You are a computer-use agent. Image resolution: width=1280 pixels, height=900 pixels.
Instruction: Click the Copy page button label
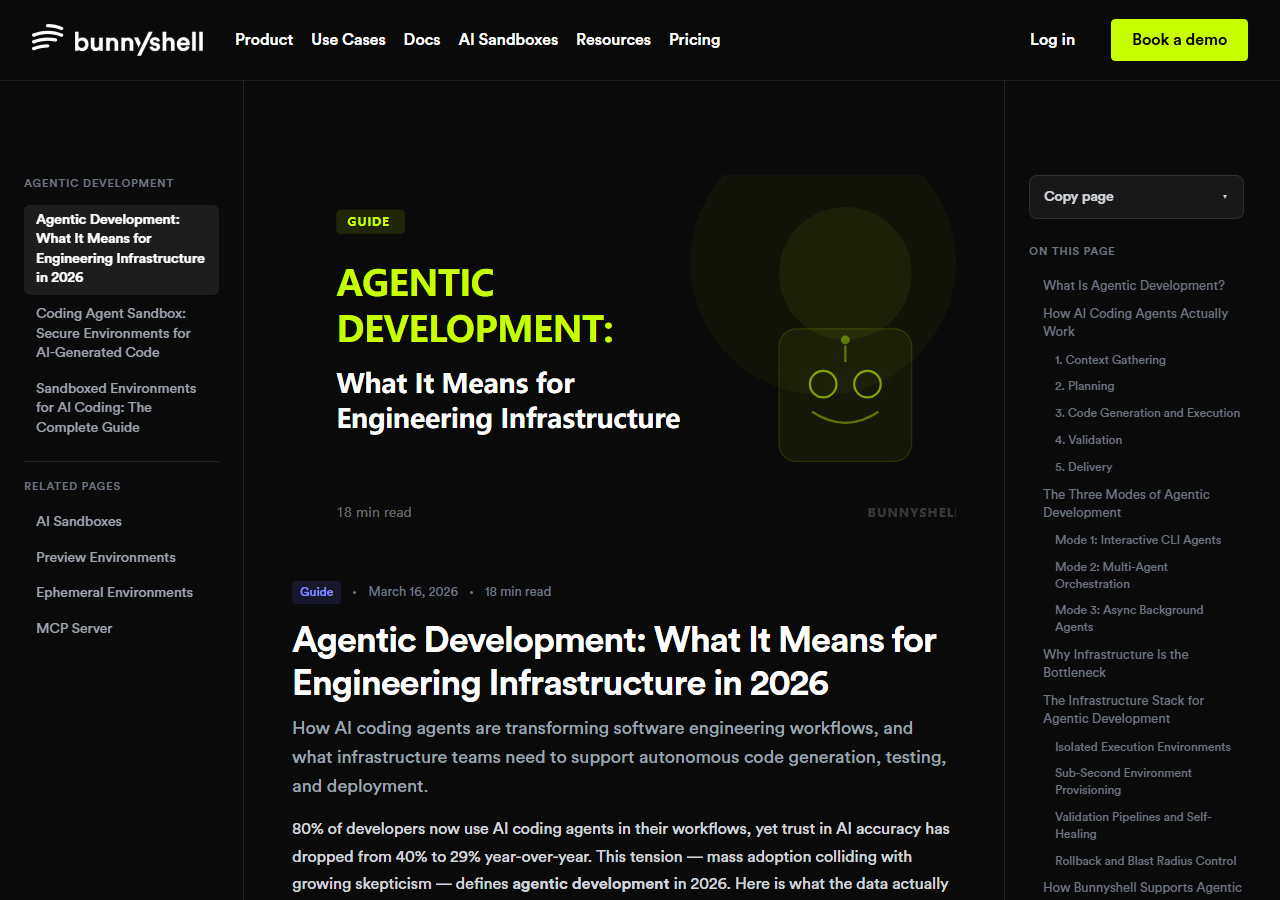[x=1078, y=197]
